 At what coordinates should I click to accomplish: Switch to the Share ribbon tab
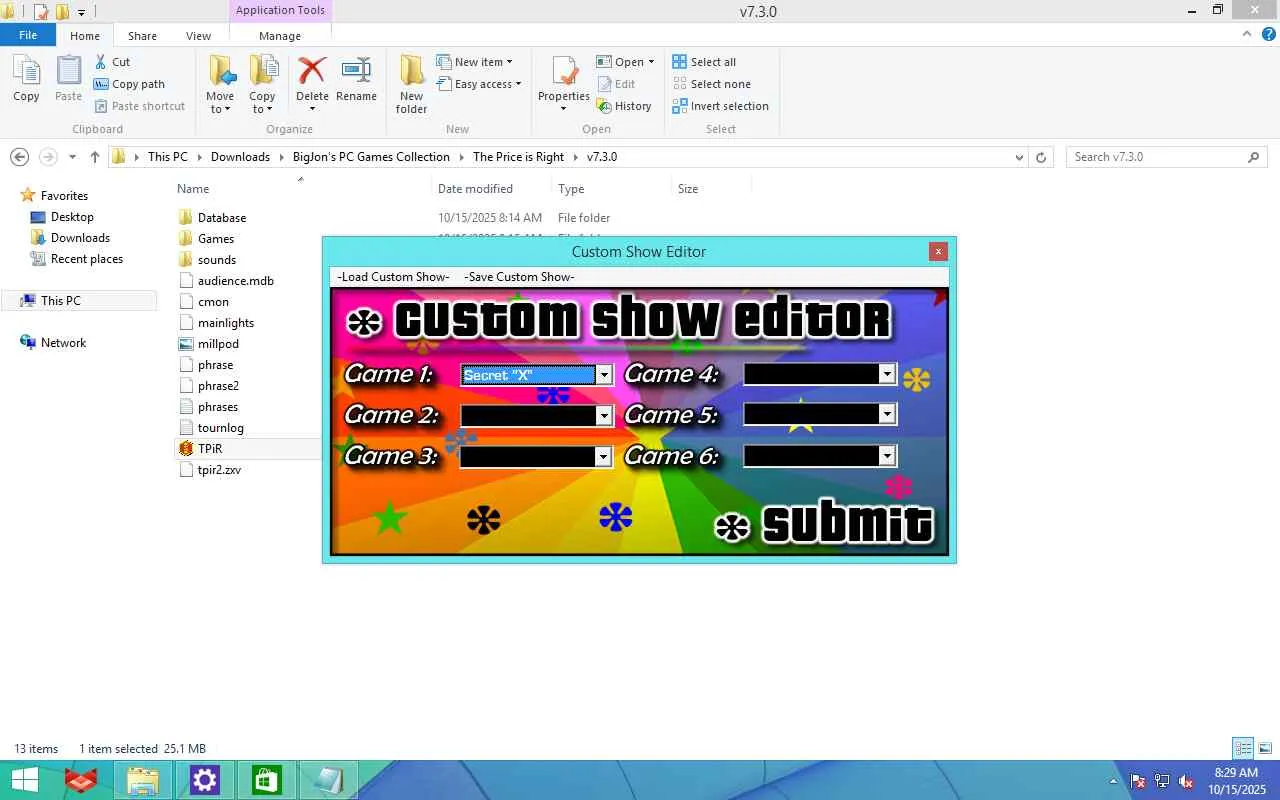[x=142, y=36]
